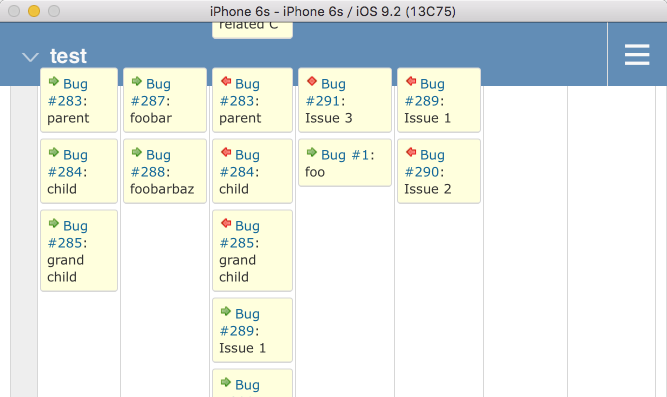
Task: Select the test swimlane title
Action: [68, 56]
